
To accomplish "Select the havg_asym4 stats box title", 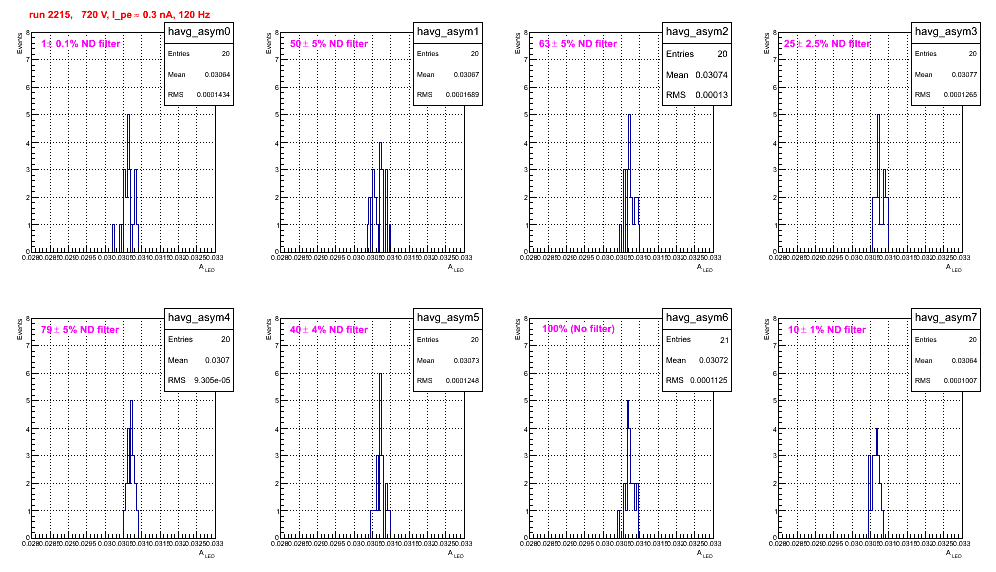I will pyautogui.click(x=199, y=317).
